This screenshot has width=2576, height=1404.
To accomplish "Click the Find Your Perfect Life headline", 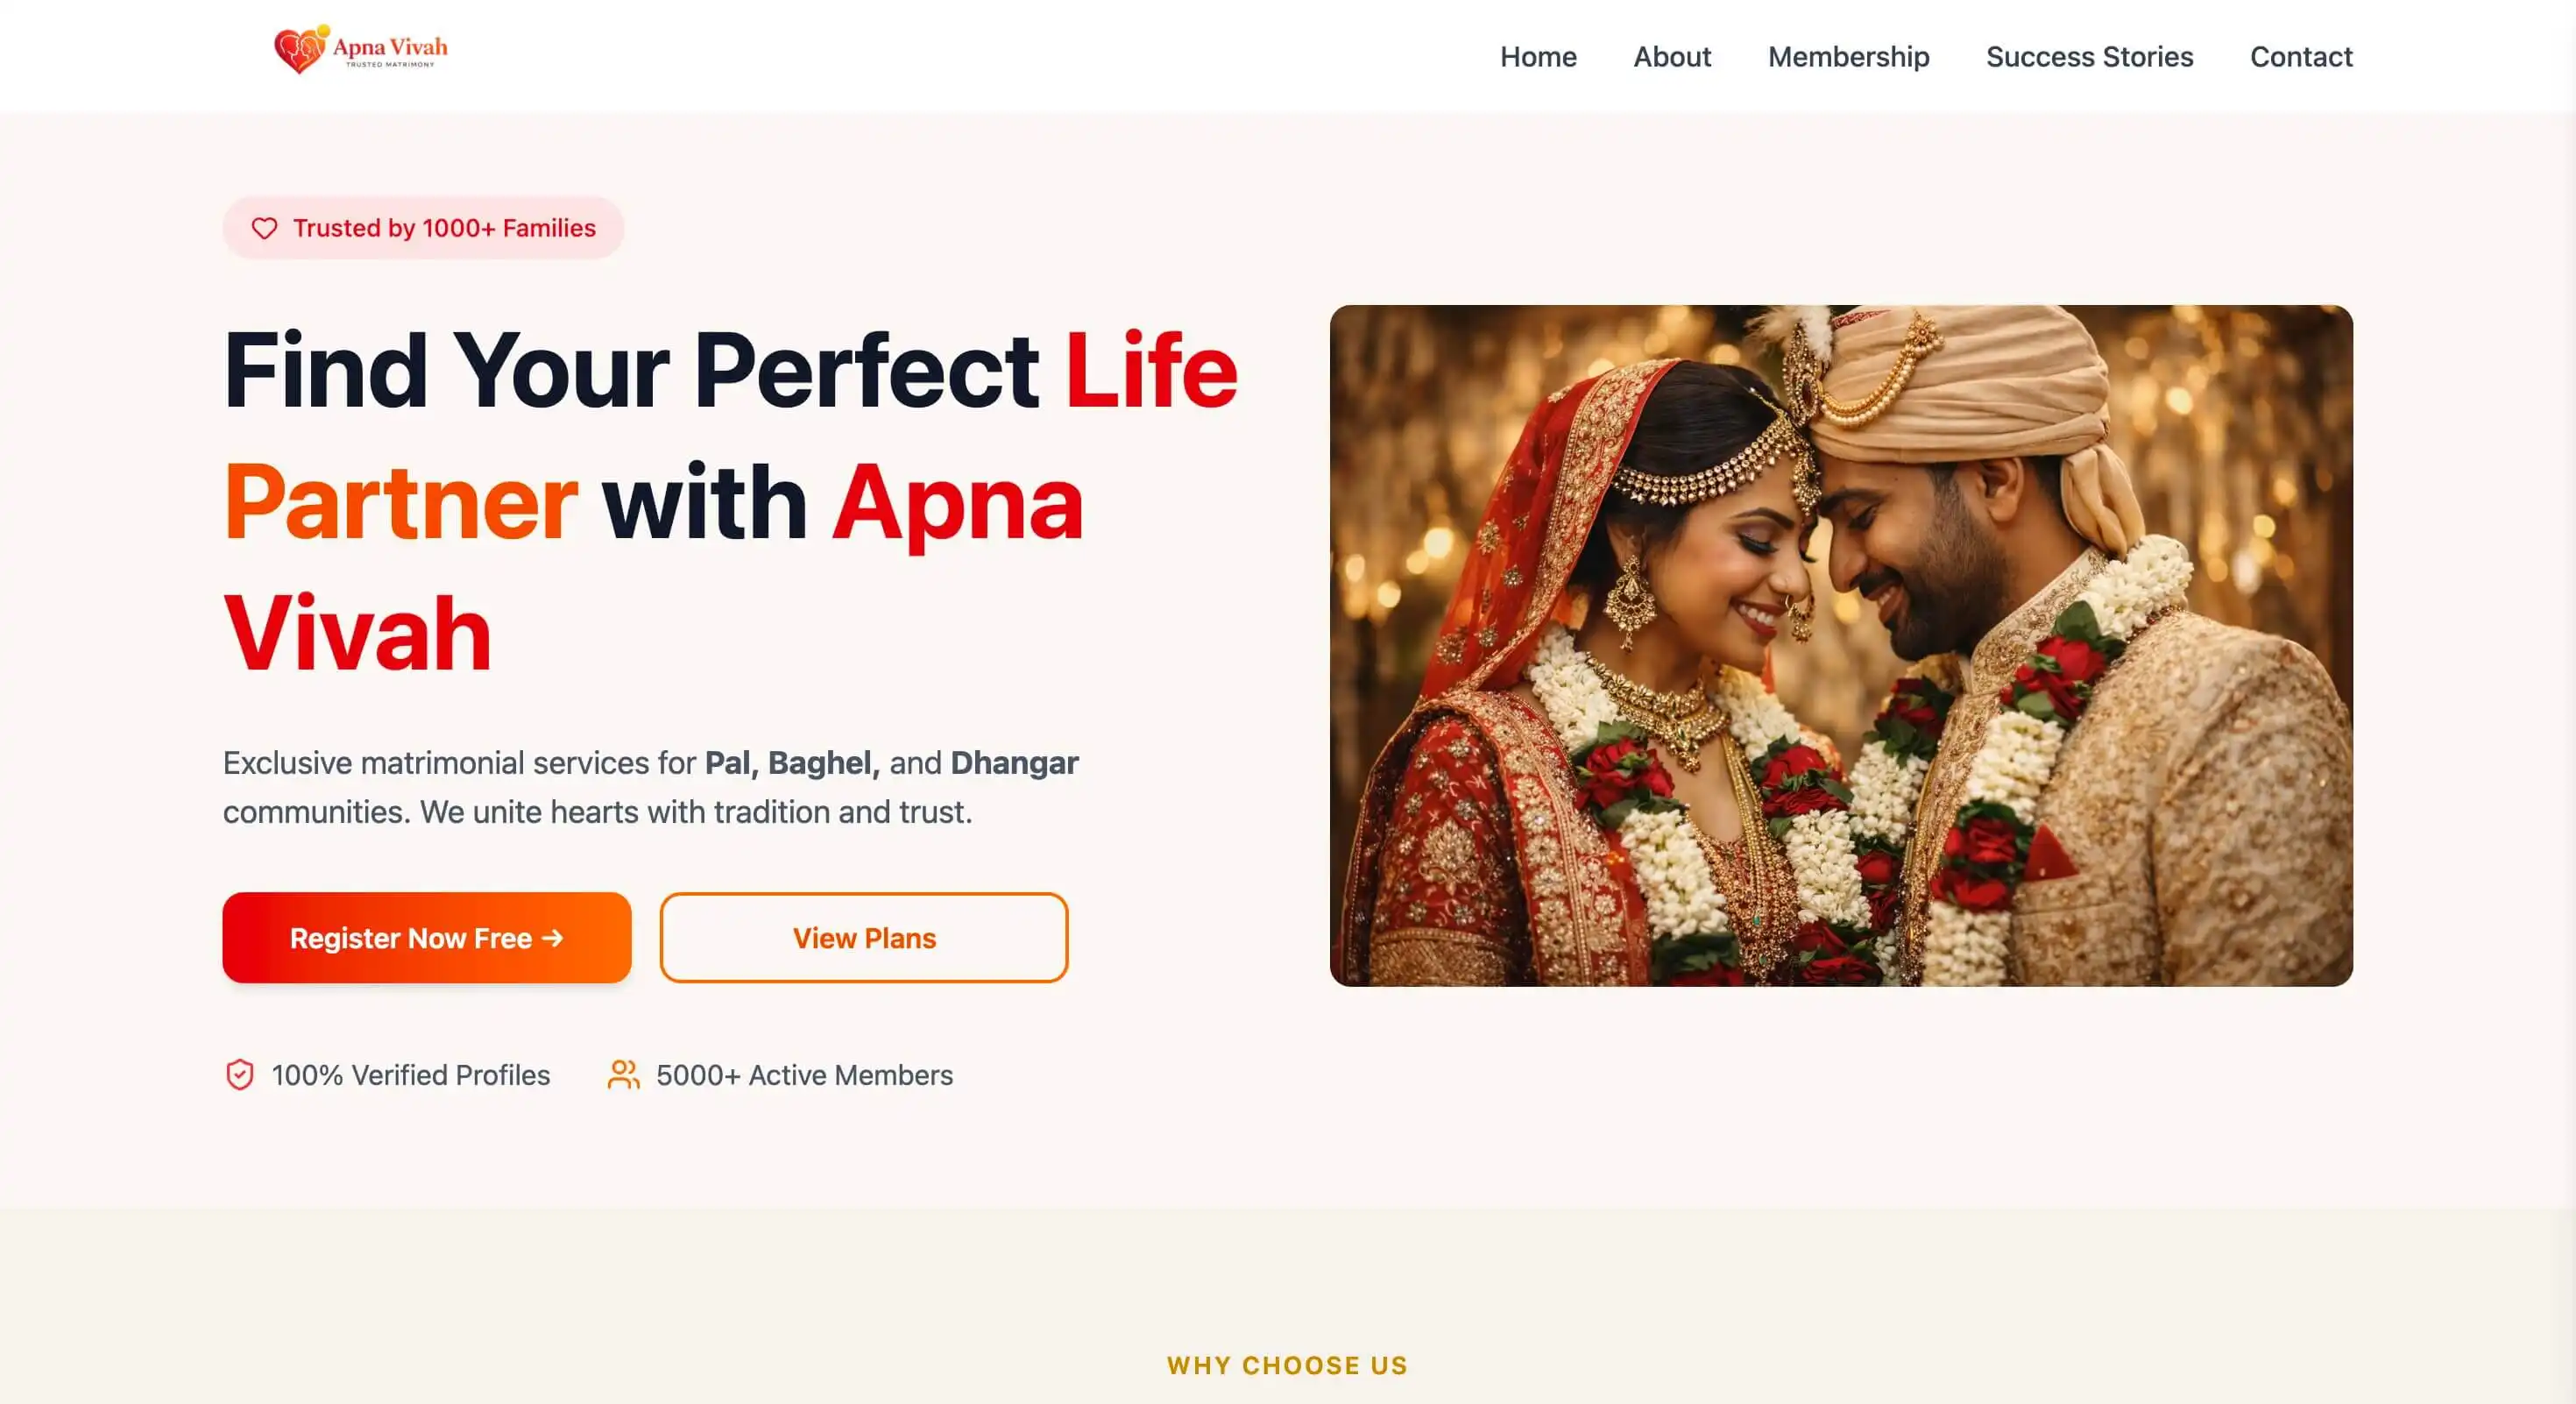I will 731,501.
